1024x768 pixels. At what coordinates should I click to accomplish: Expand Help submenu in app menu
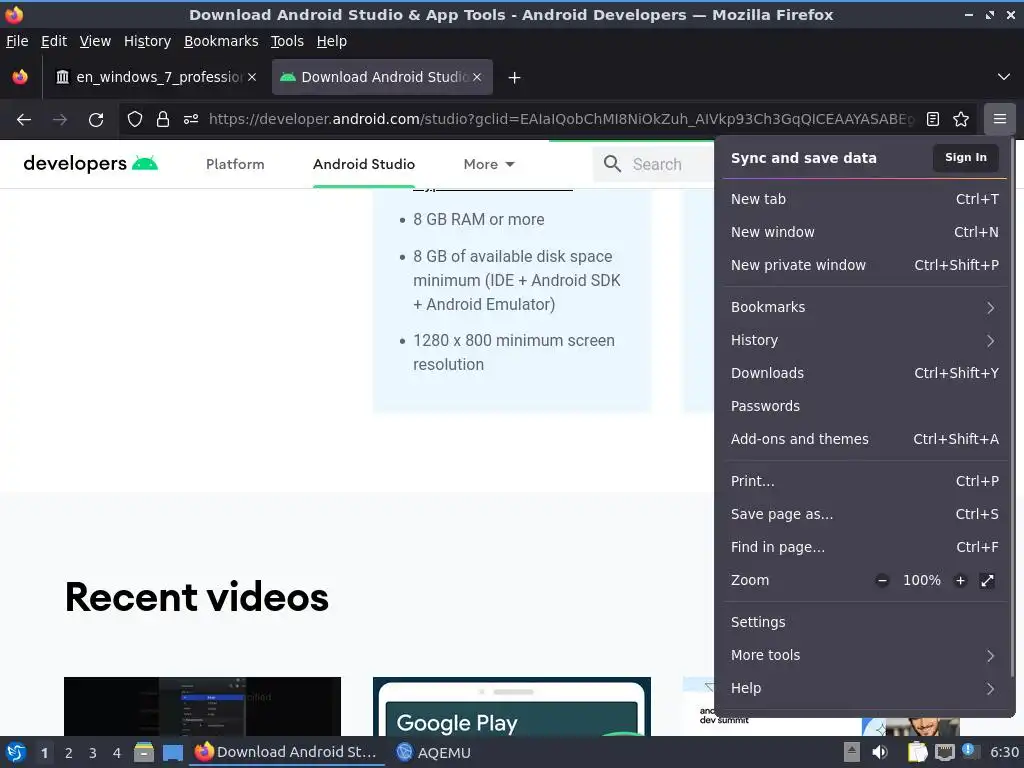point(865,688)
